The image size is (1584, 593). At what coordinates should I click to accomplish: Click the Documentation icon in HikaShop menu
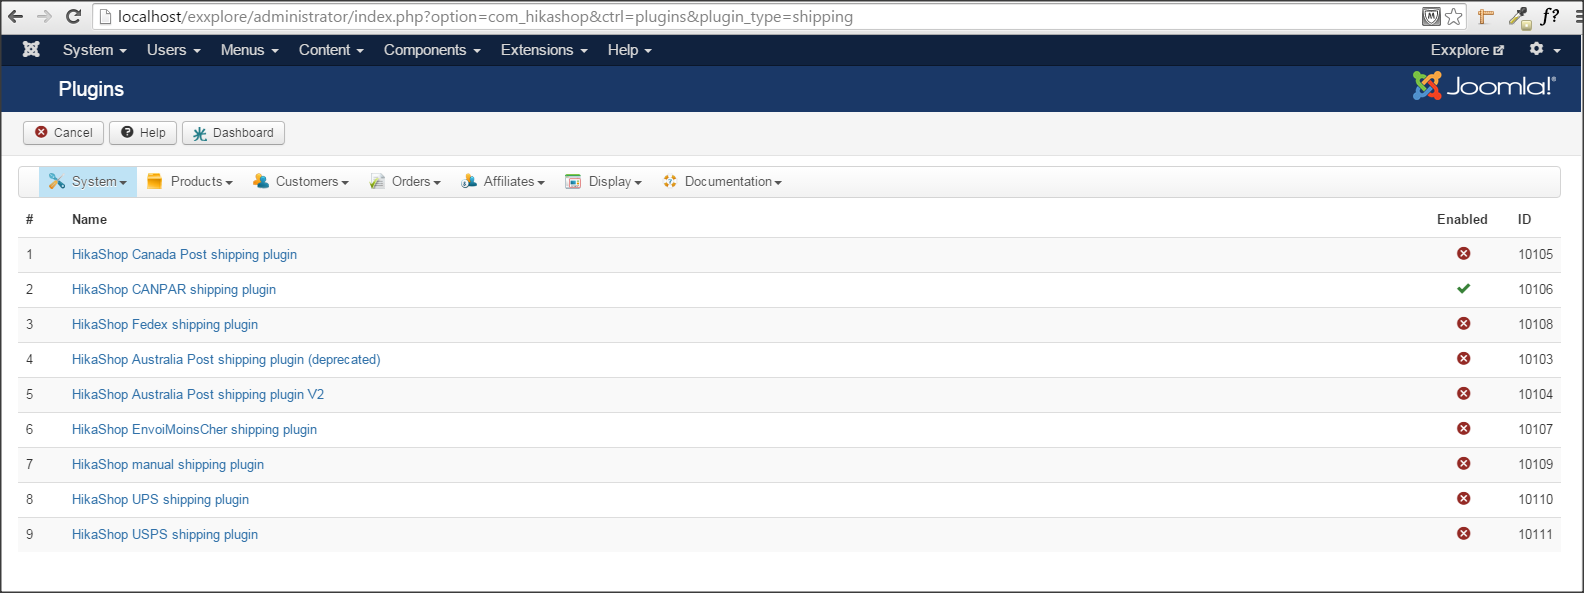coord(670,181)
